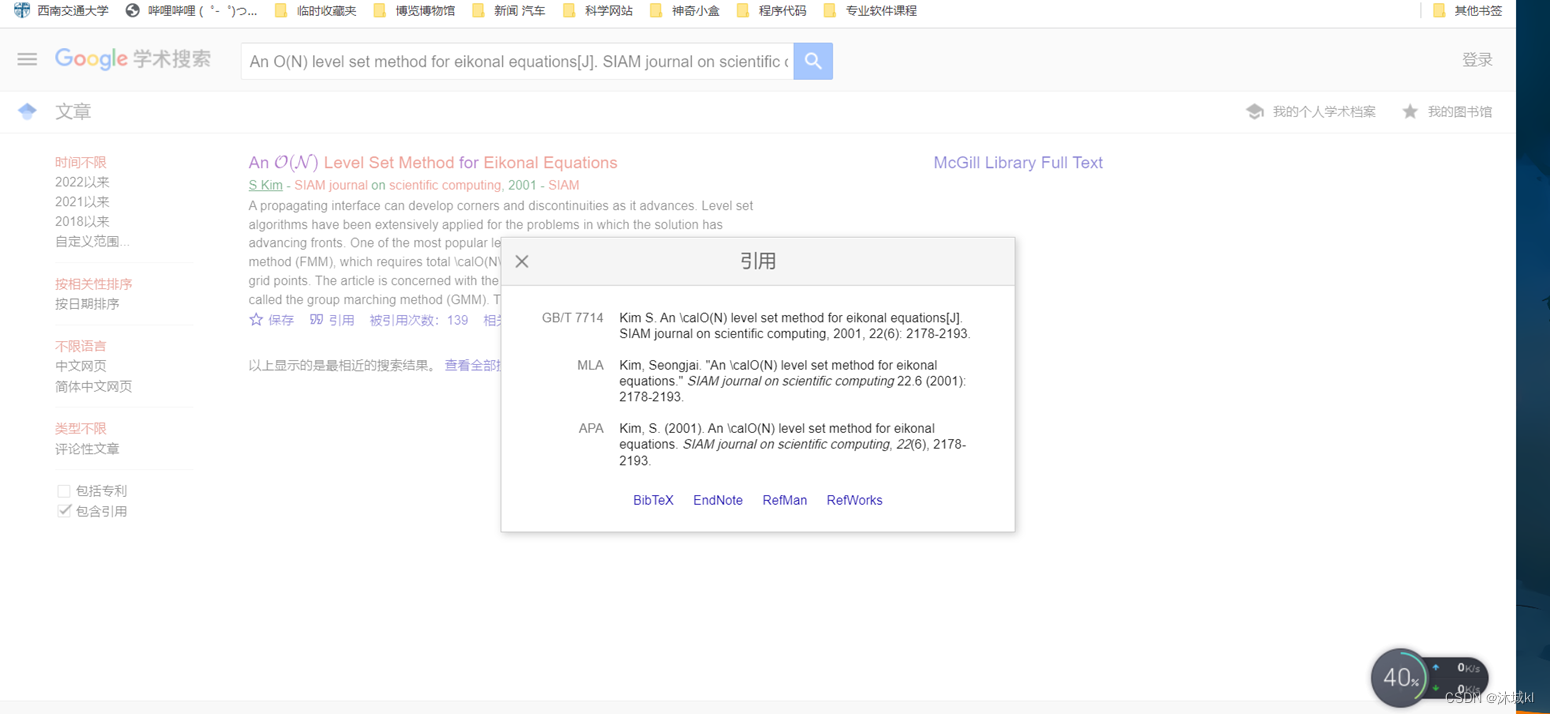Image resolution: width=1550 pixels, height=714 pixels.
Task: Open the hamburger menu next to Google logo
Action: [x=27, y=60]
